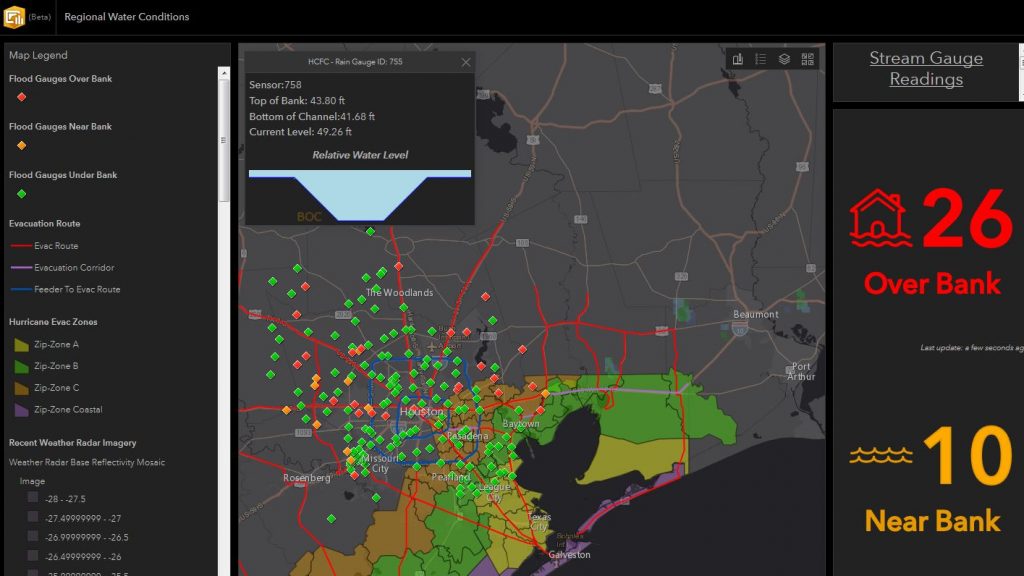This screenshot has height=576, width=1024.
Task: Open the basemap gallery grid icon
Action: 807,59
